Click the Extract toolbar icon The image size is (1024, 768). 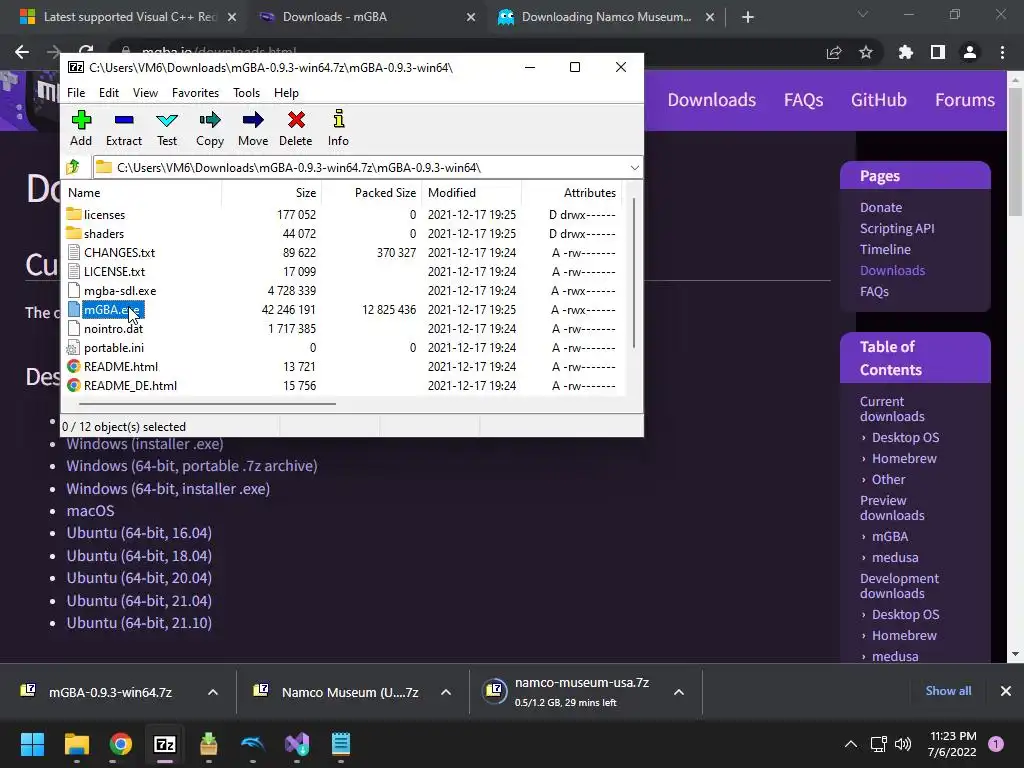point(123,128)
